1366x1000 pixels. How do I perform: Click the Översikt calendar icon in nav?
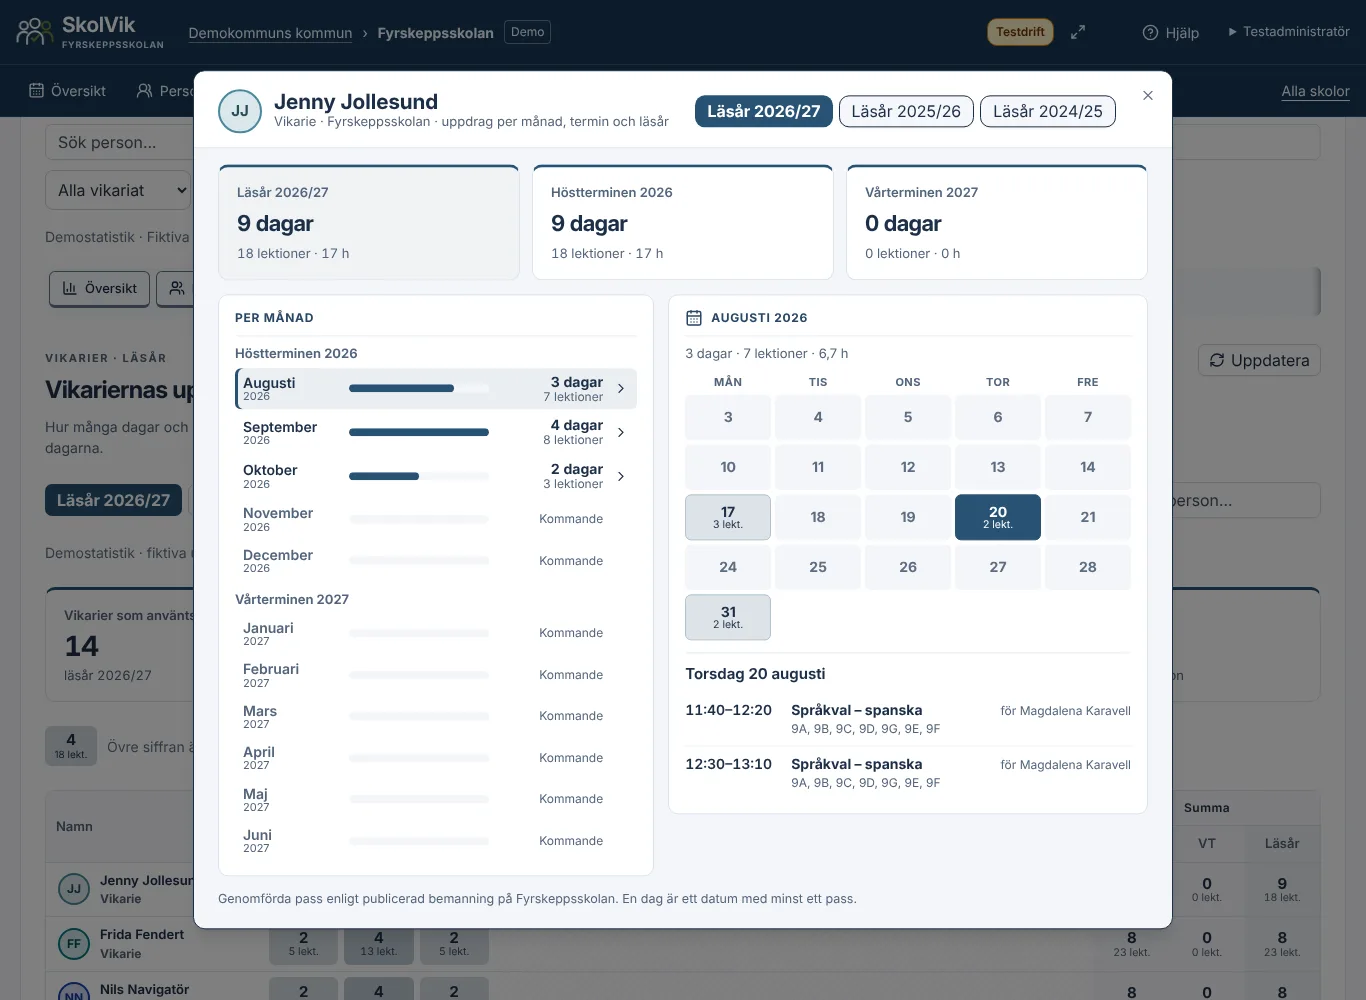[37, 91]
